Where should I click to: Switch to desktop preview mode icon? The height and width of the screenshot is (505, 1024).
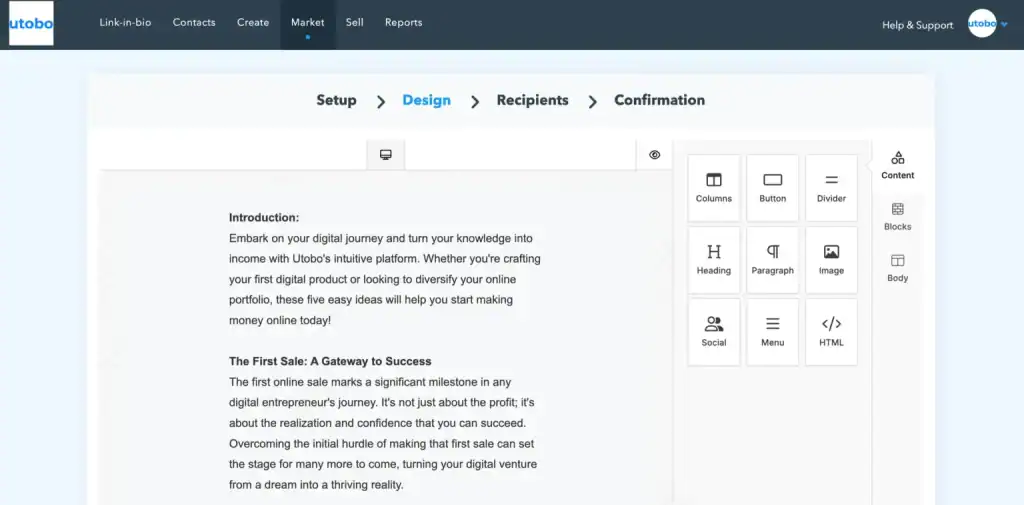tap(386, 155)
